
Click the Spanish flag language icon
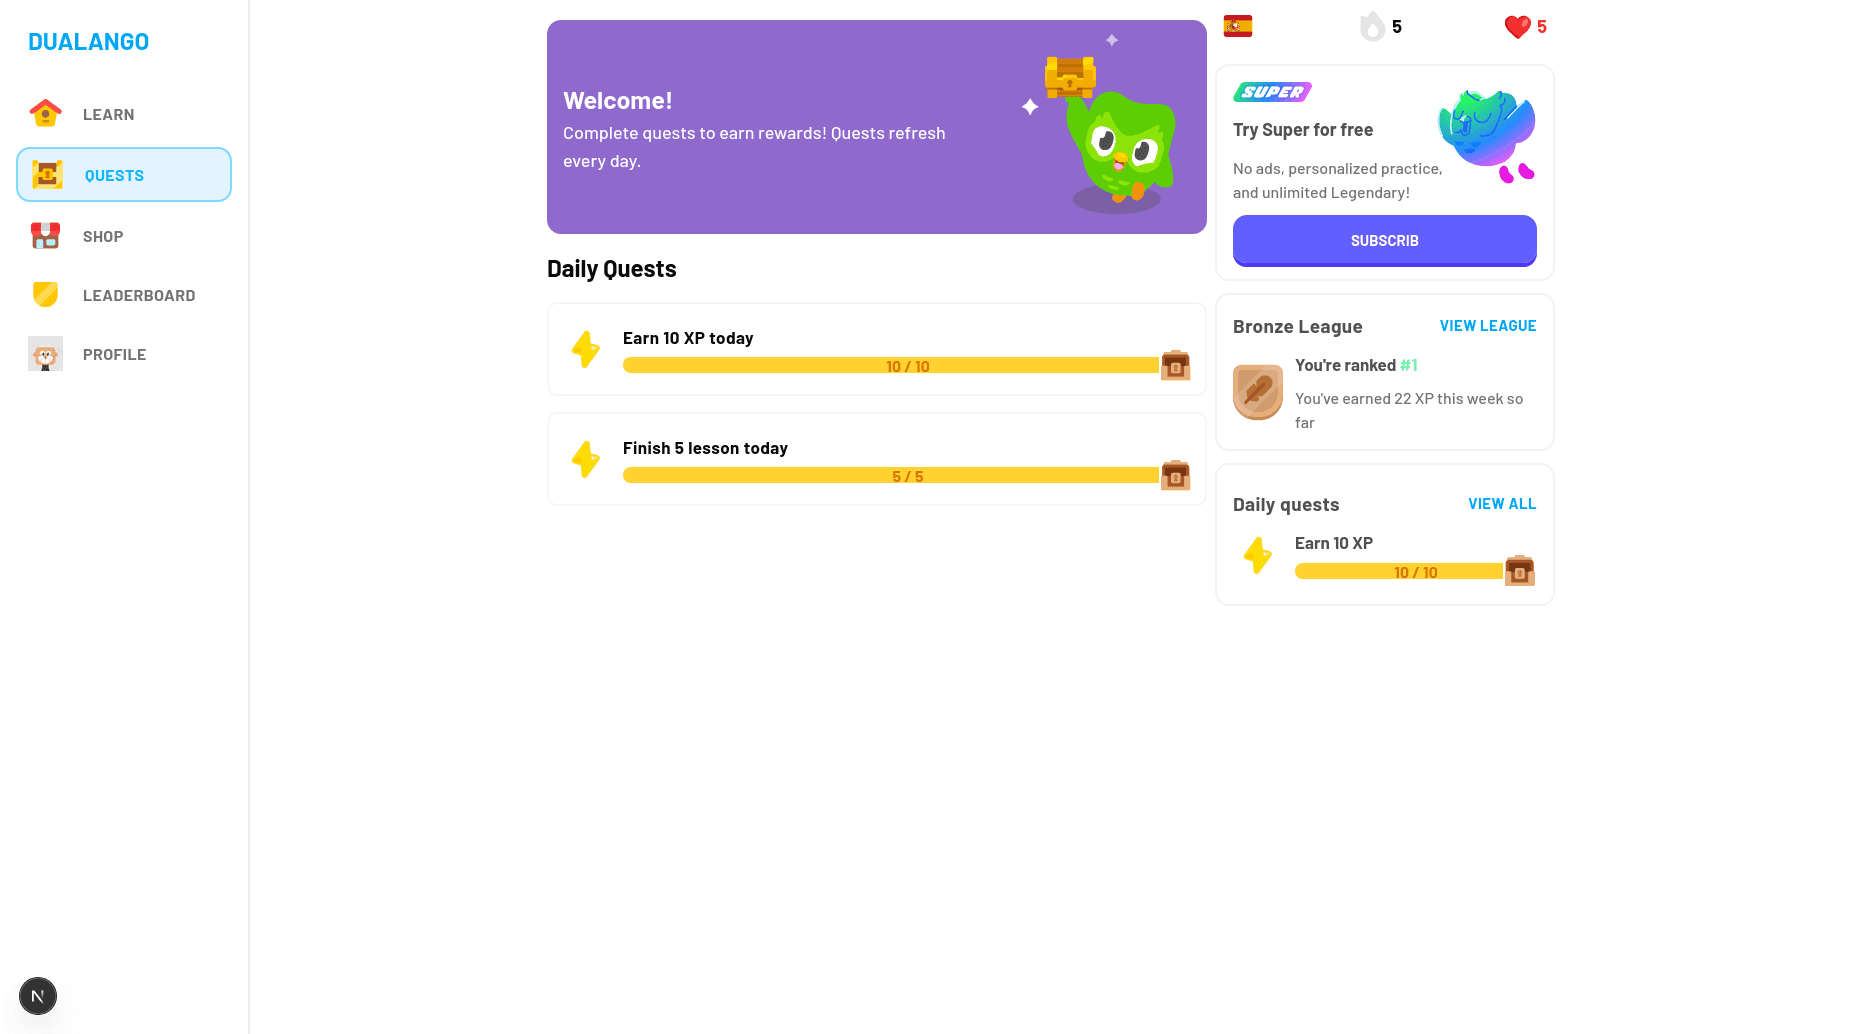click(1238, 27)
